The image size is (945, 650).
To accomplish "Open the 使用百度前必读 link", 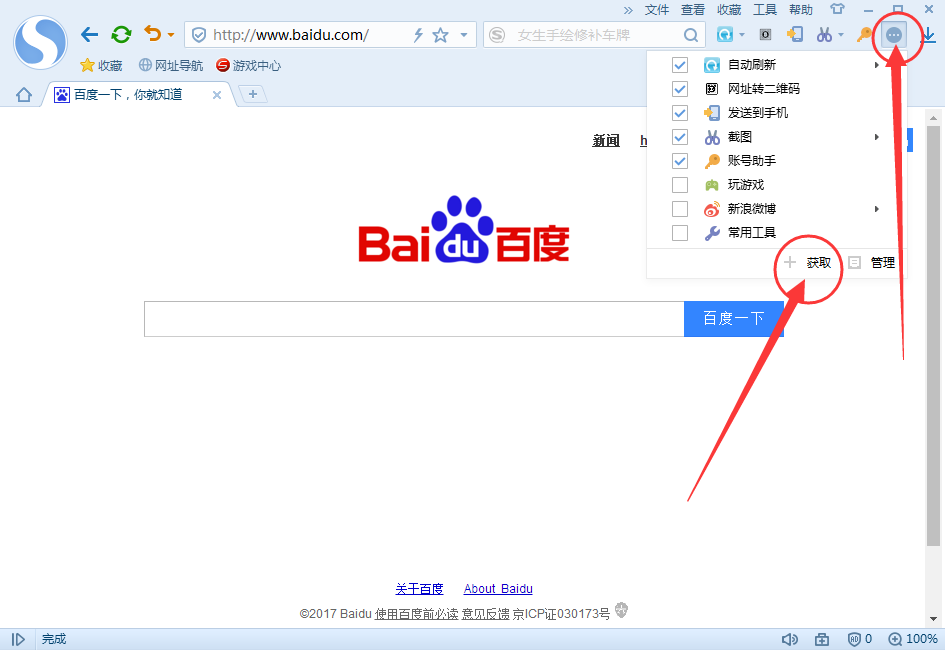I will pos(416,613).
